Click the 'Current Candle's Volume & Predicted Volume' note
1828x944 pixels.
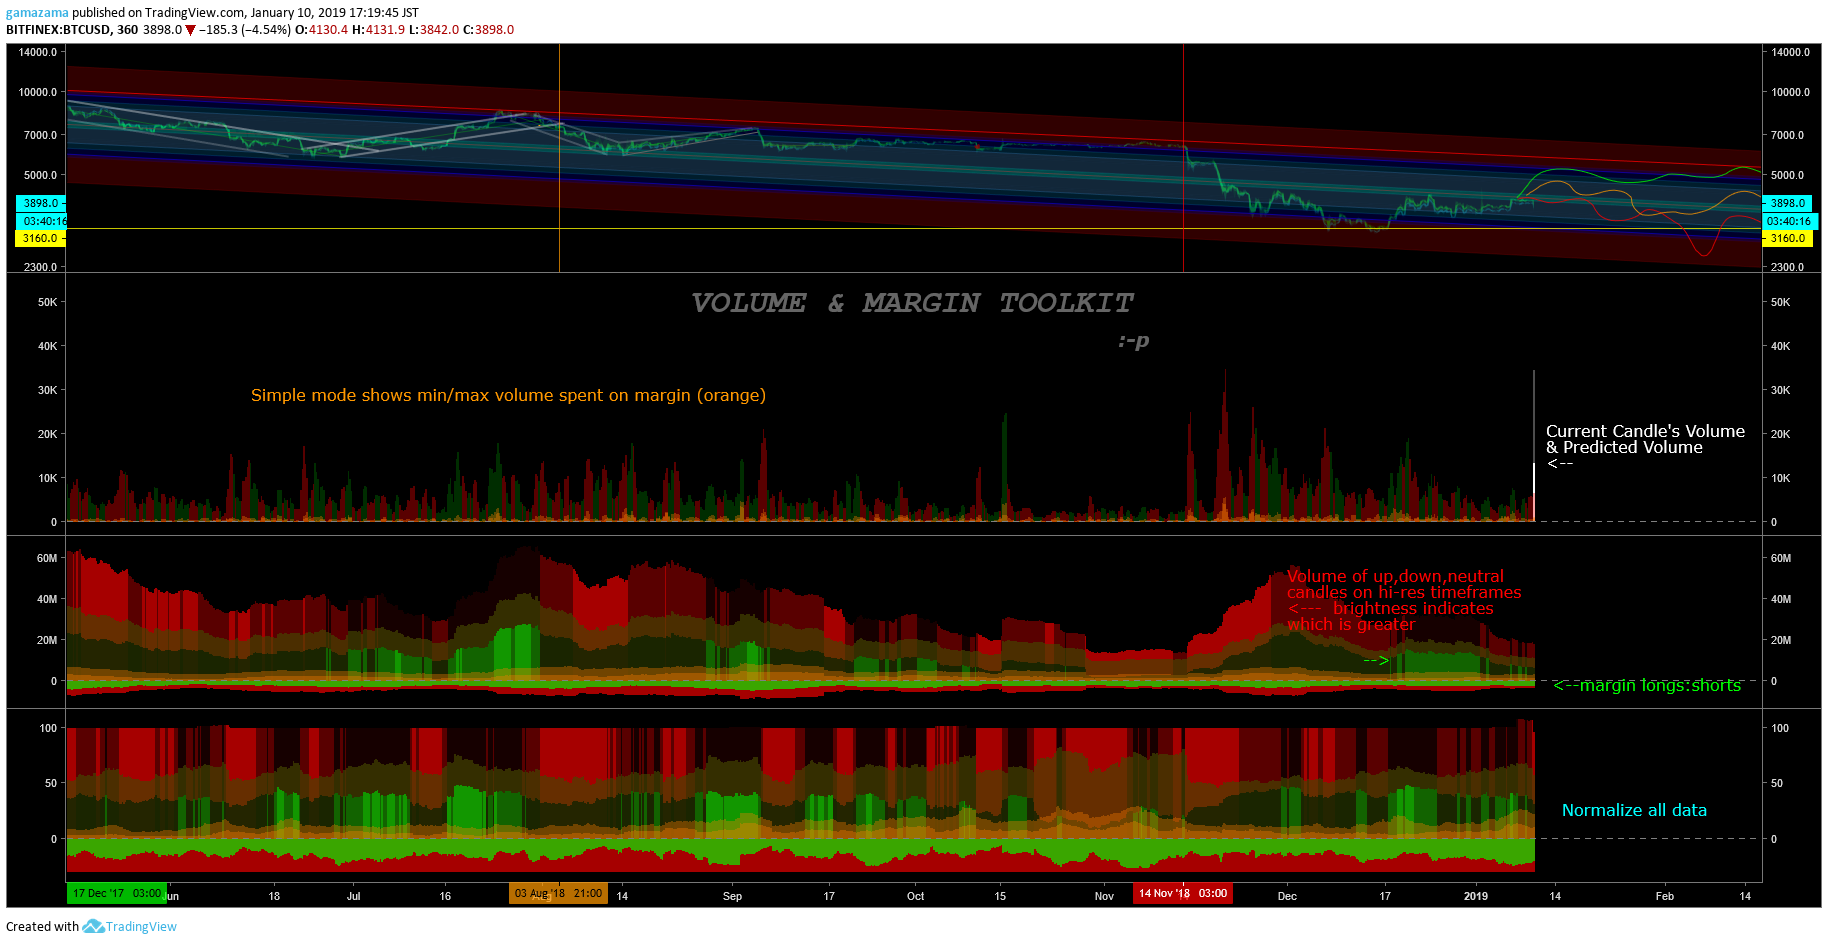(x=1645, y=446)
